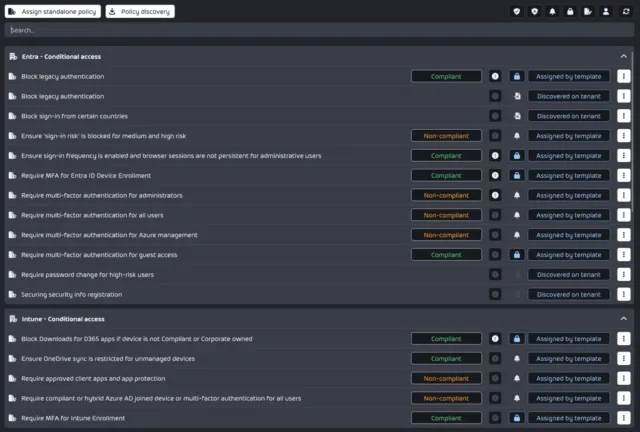Open three-dot menu for Require password change for high-risk users

point(623,275)
